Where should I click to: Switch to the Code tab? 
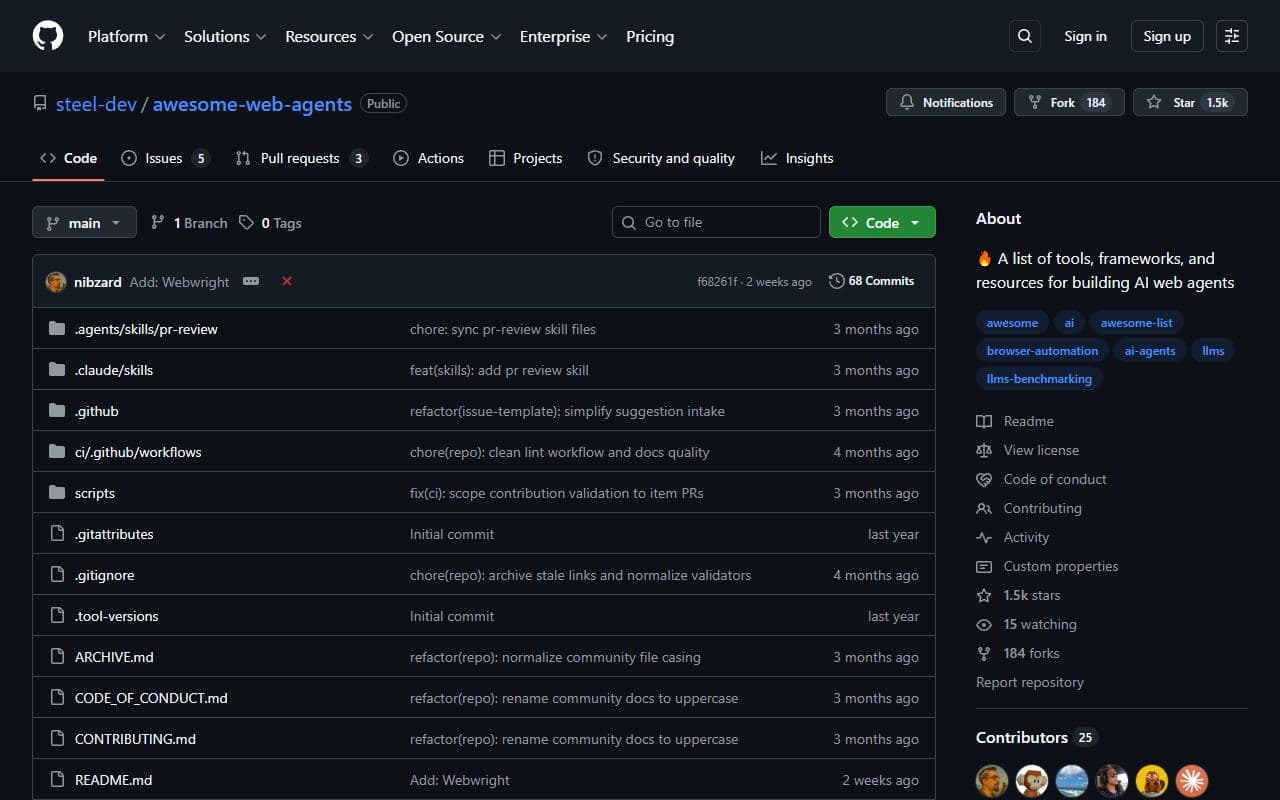point(68,158)
